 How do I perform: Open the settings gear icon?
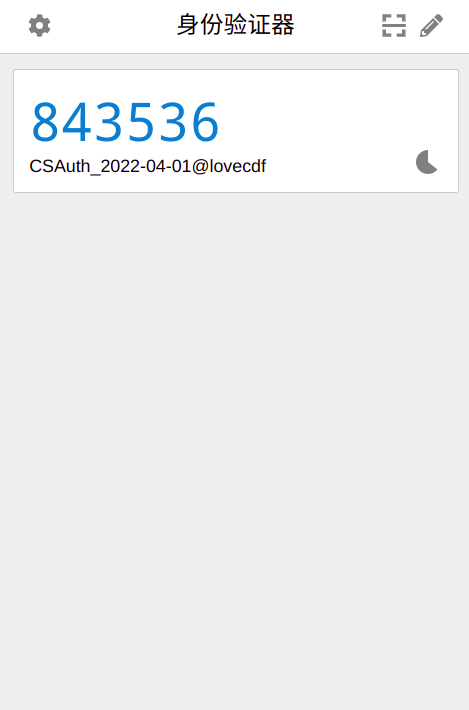(x=39, y=25)
